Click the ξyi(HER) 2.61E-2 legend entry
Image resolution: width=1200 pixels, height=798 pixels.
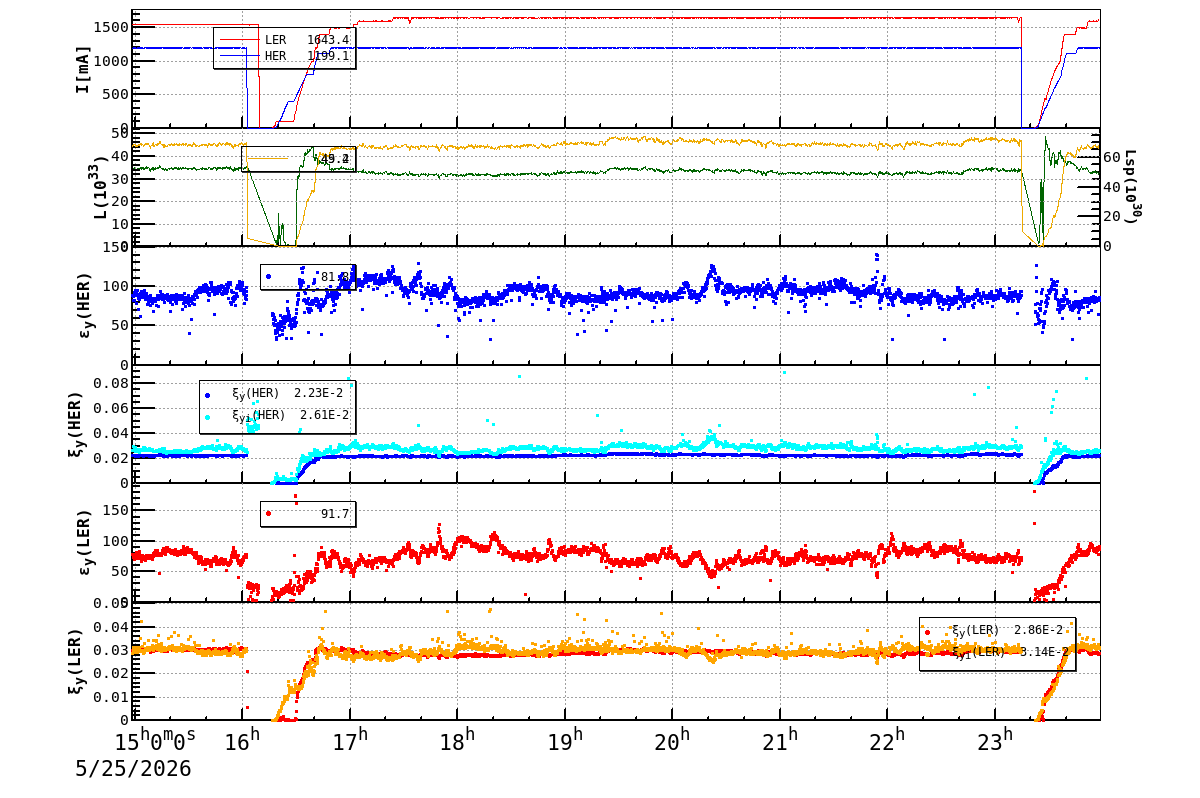click(x=276, y=415)
